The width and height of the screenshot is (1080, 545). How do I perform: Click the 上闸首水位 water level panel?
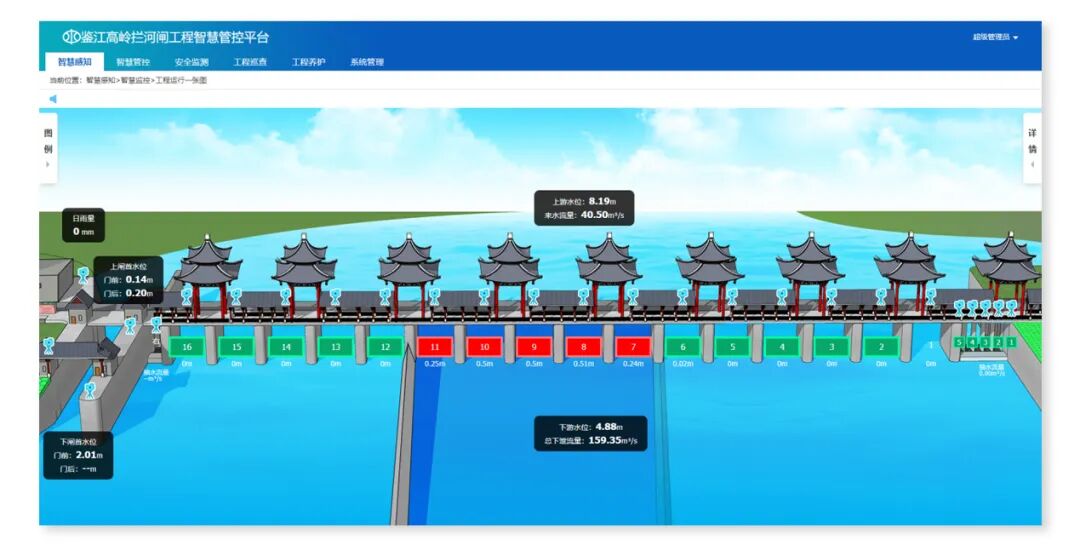pos(129,280)
